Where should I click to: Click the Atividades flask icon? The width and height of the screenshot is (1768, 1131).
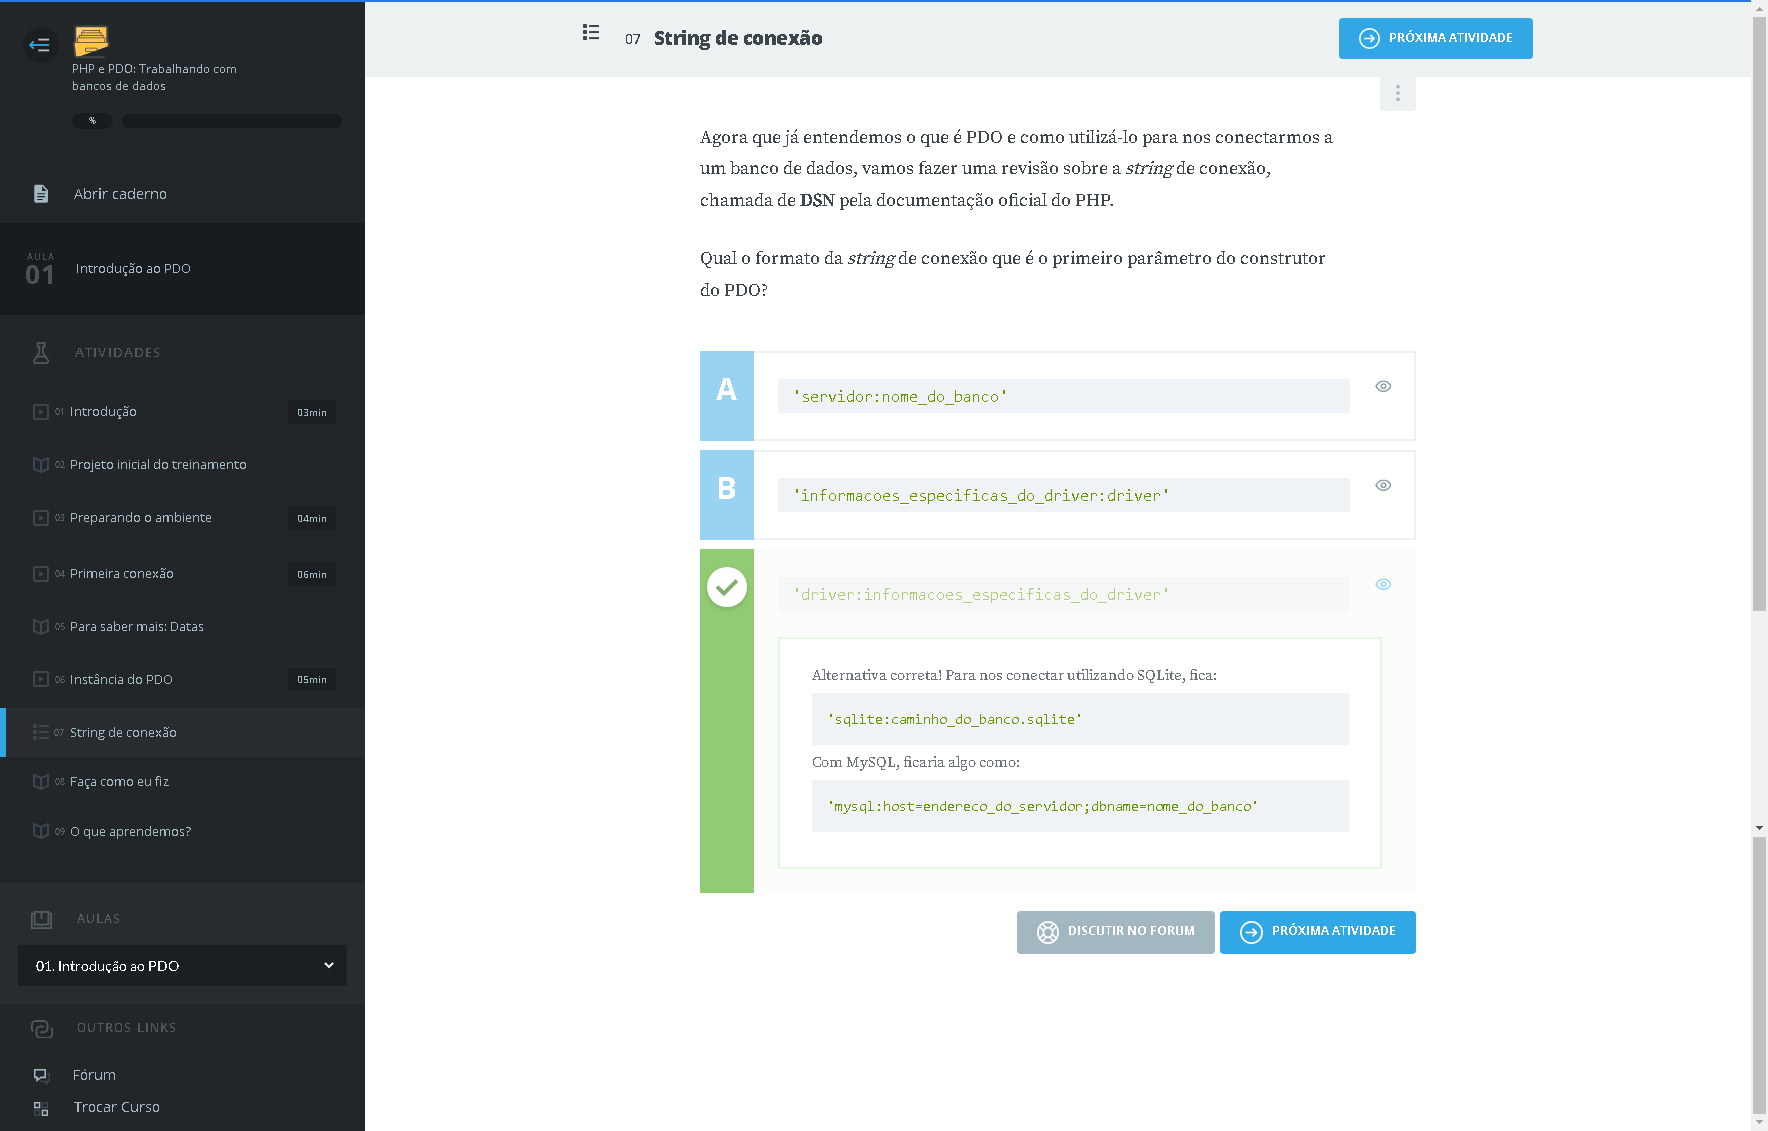coord(41,353)
